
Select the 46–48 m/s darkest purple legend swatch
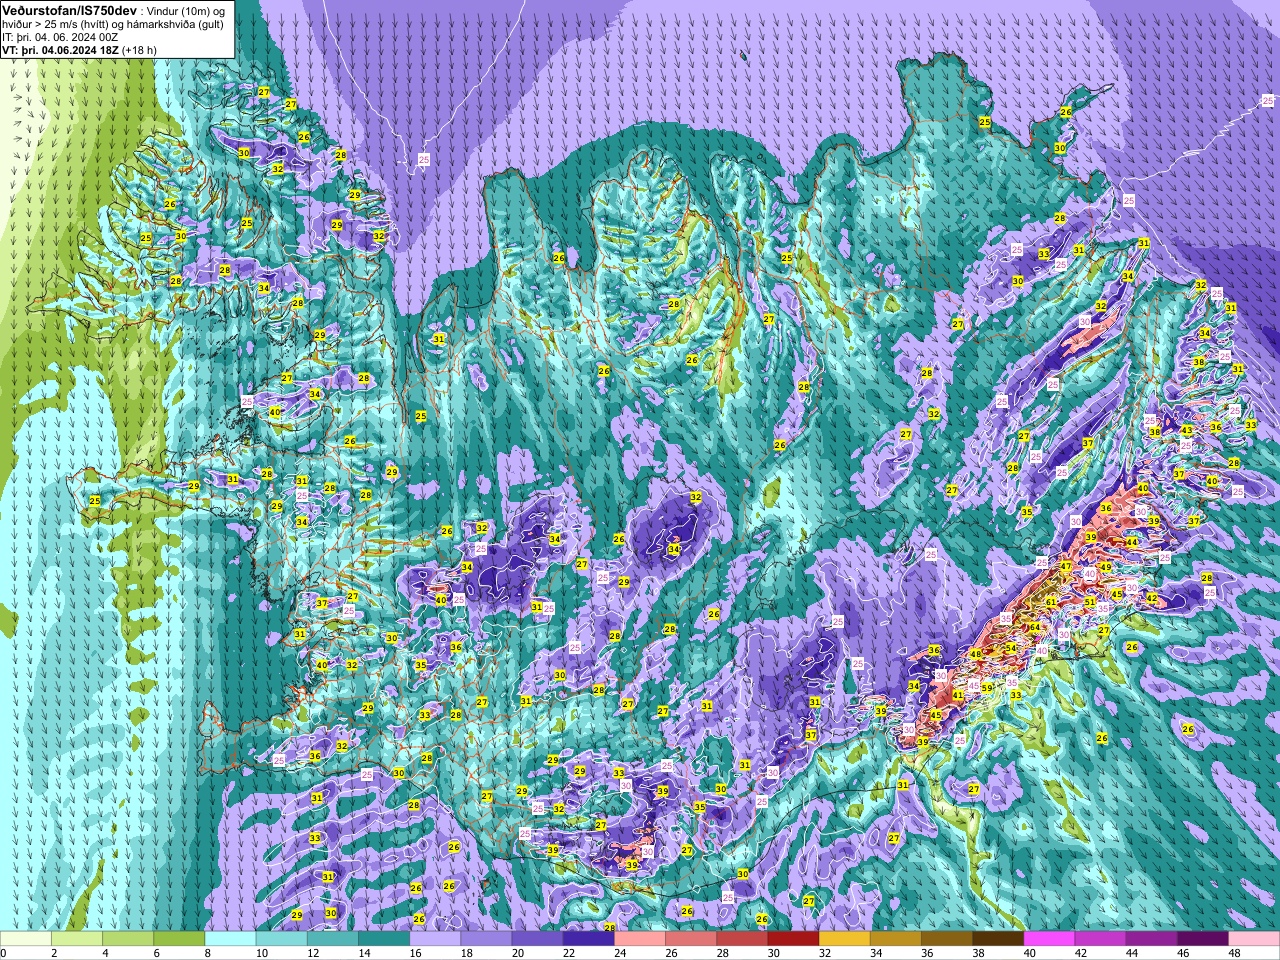pyautogui.click(x=1201, y=938)
